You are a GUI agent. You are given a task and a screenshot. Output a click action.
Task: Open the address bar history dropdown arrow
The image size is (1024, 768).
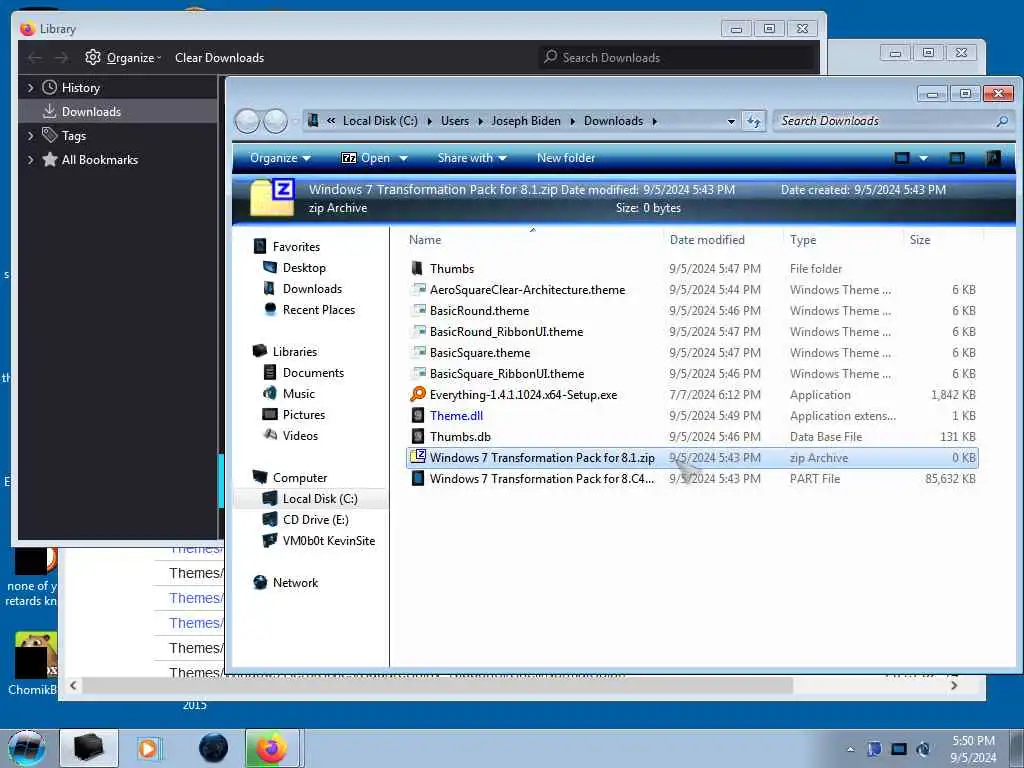731,121
